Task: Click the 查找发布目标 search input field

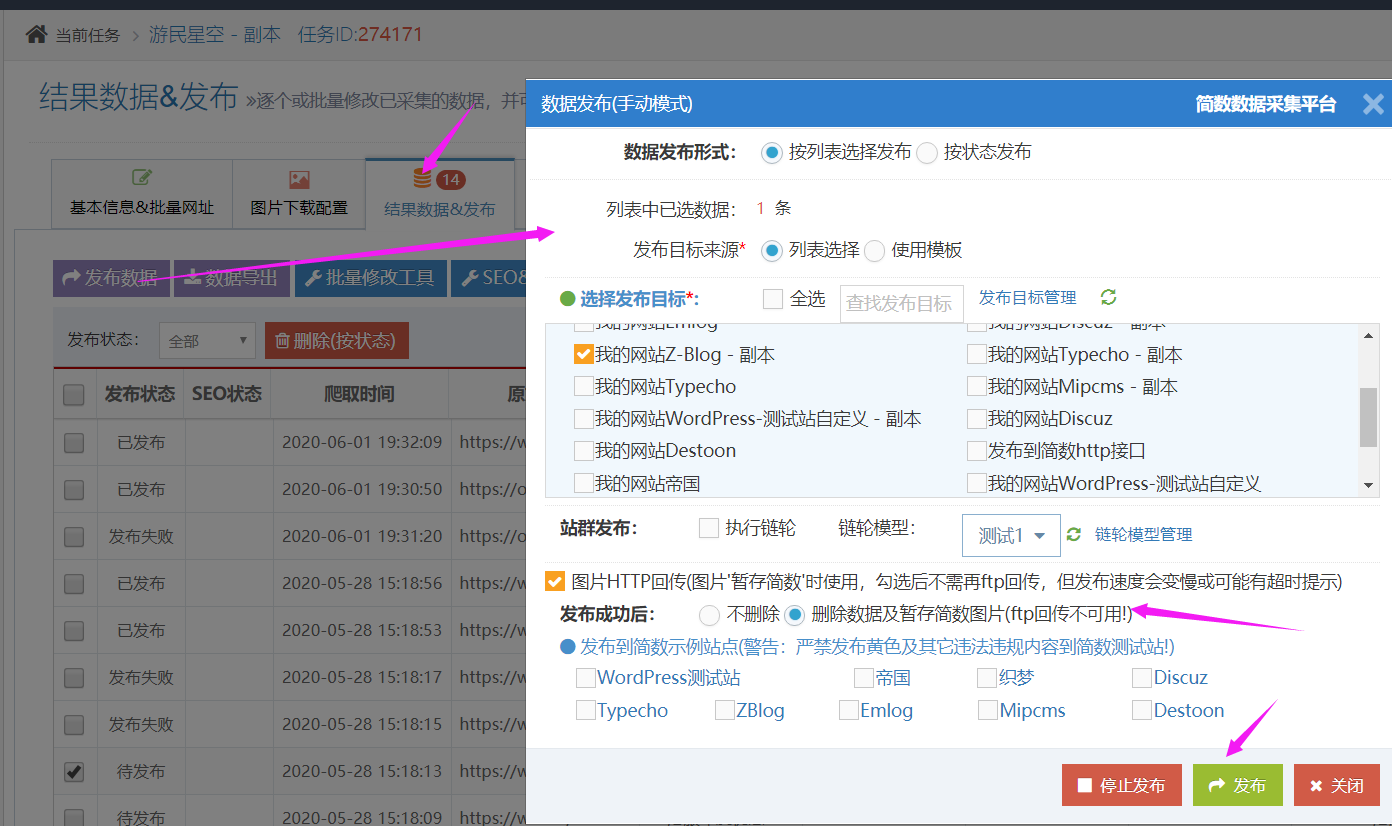Action: 901,303
